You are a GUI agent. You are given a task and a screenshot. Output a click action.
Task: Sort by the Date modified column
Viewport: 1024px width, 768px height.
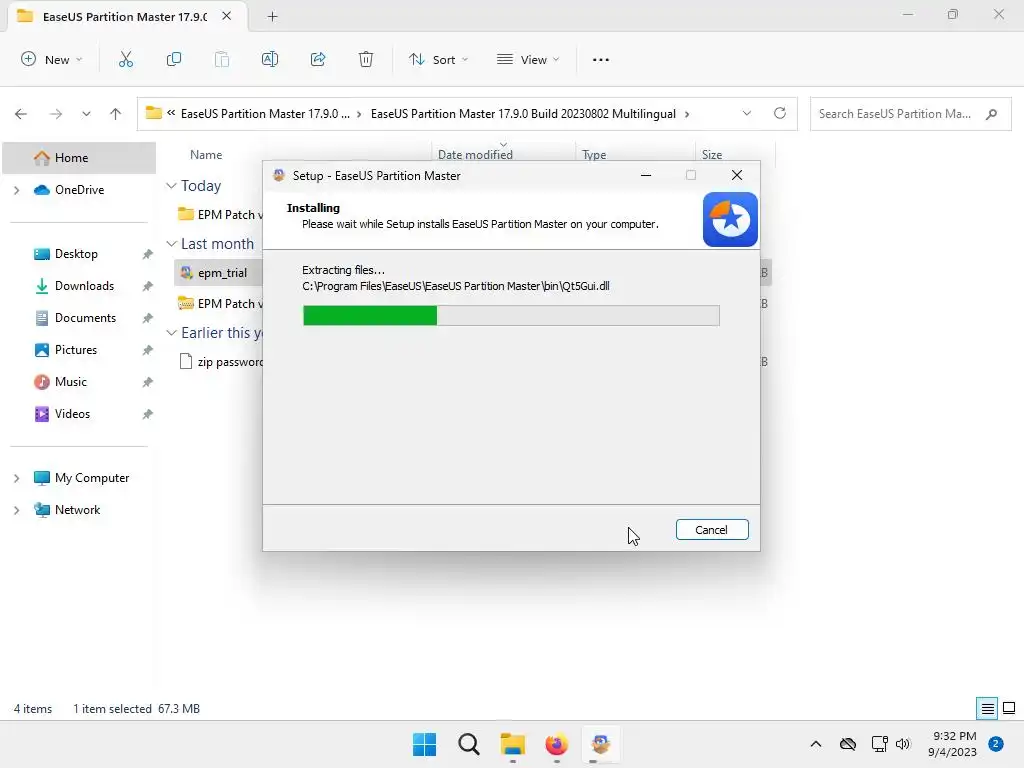coord(475,155)
